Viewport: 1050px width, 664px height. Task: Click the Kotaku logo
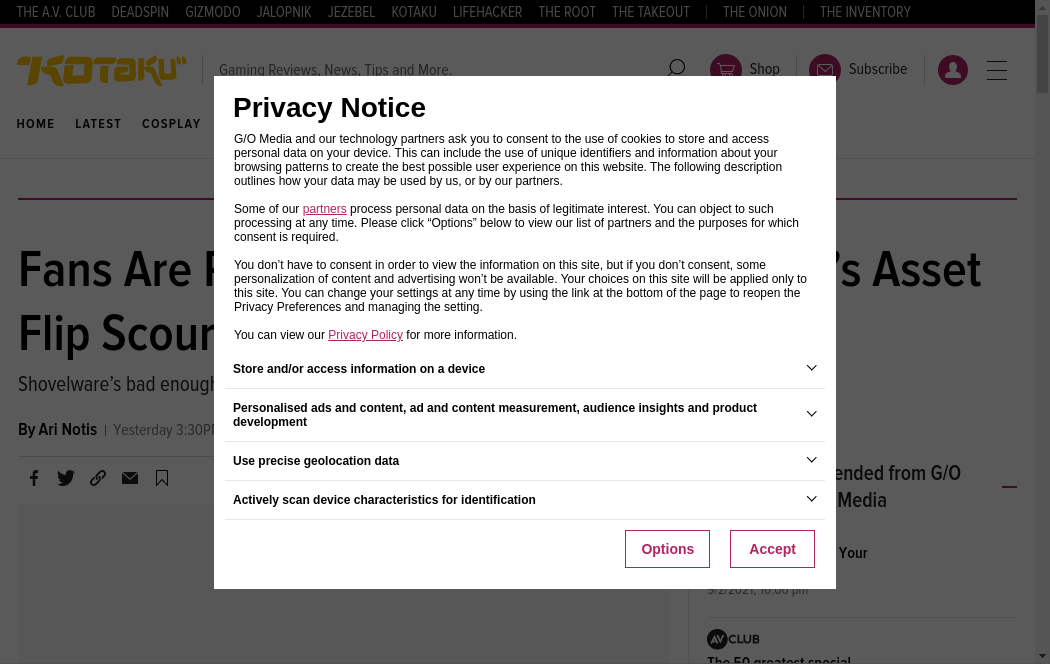[x=101, y=70]
